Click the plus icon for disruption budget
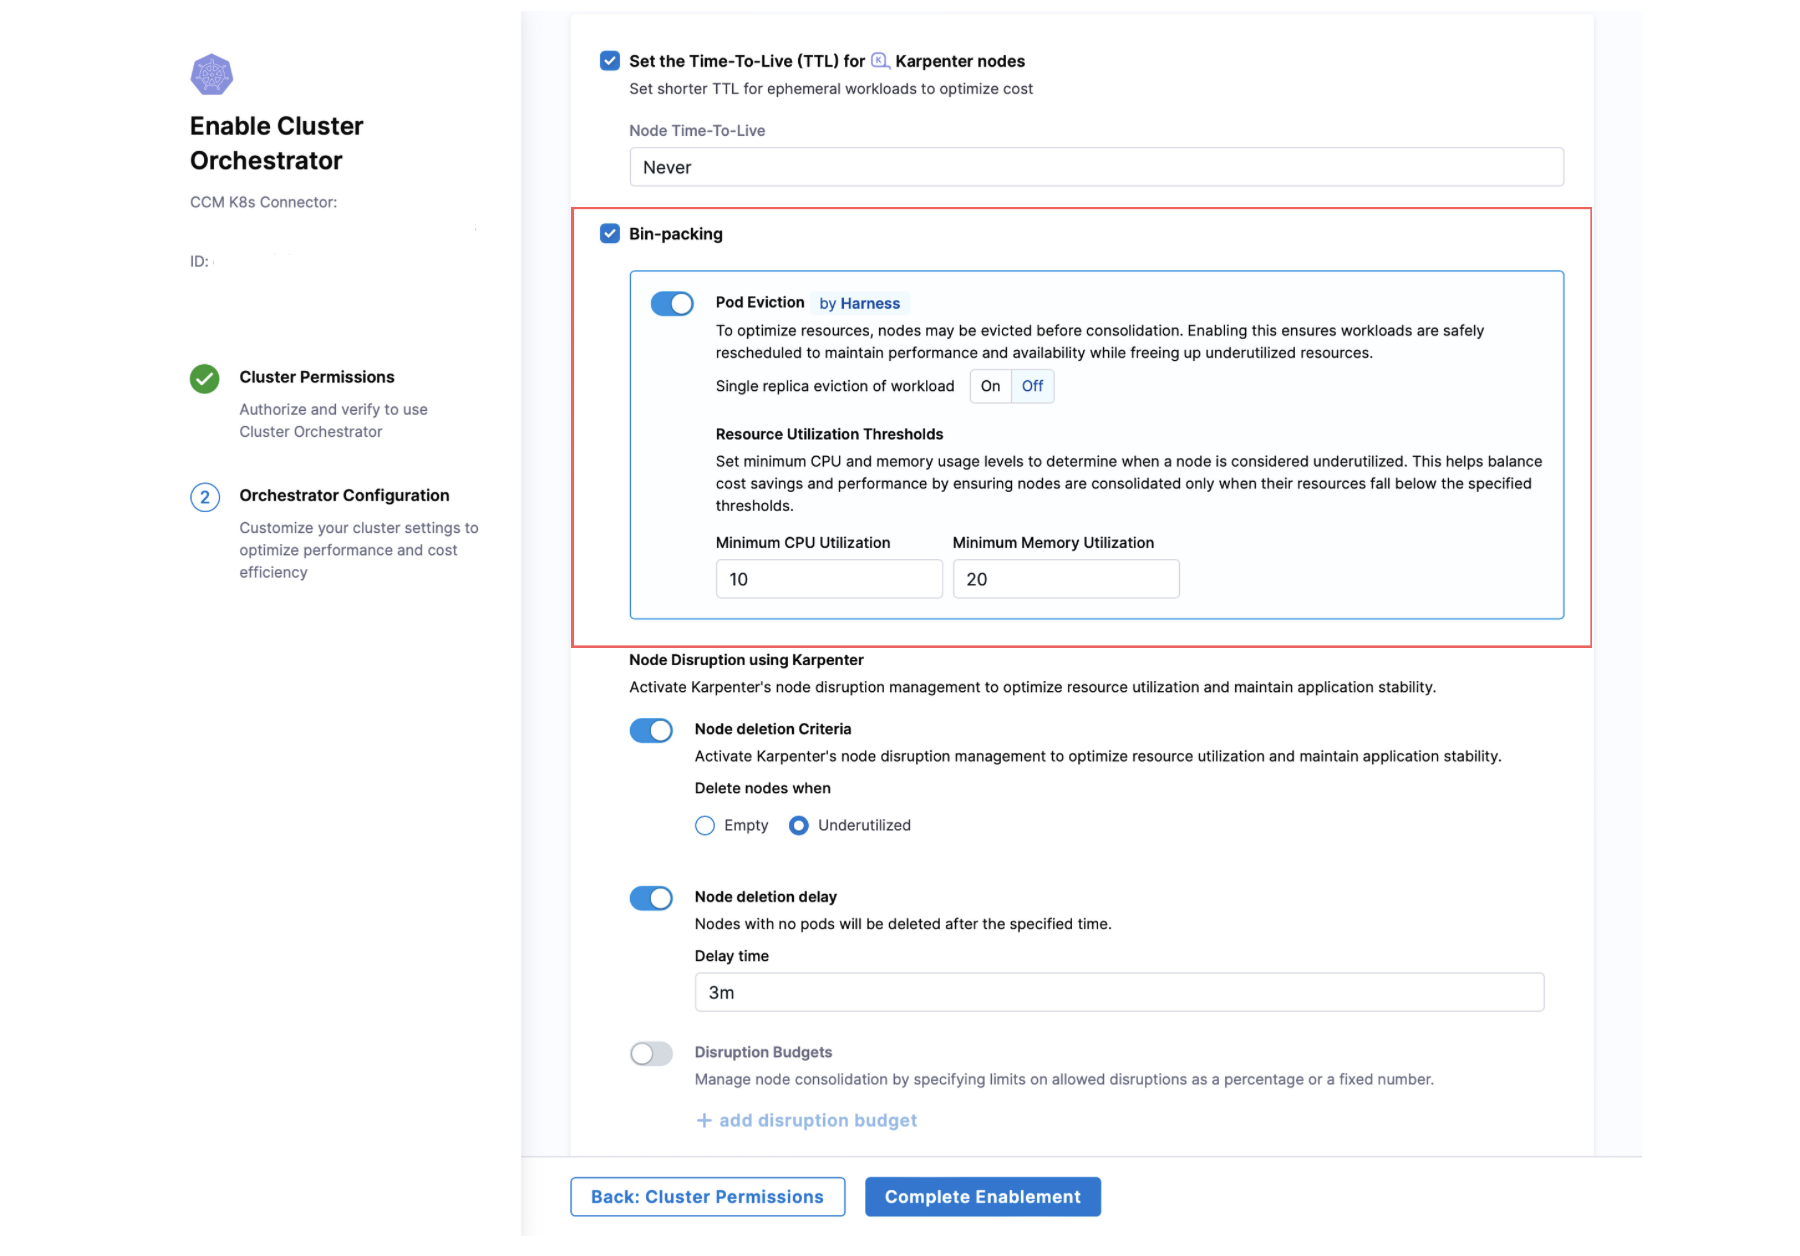 (704, 1121)
